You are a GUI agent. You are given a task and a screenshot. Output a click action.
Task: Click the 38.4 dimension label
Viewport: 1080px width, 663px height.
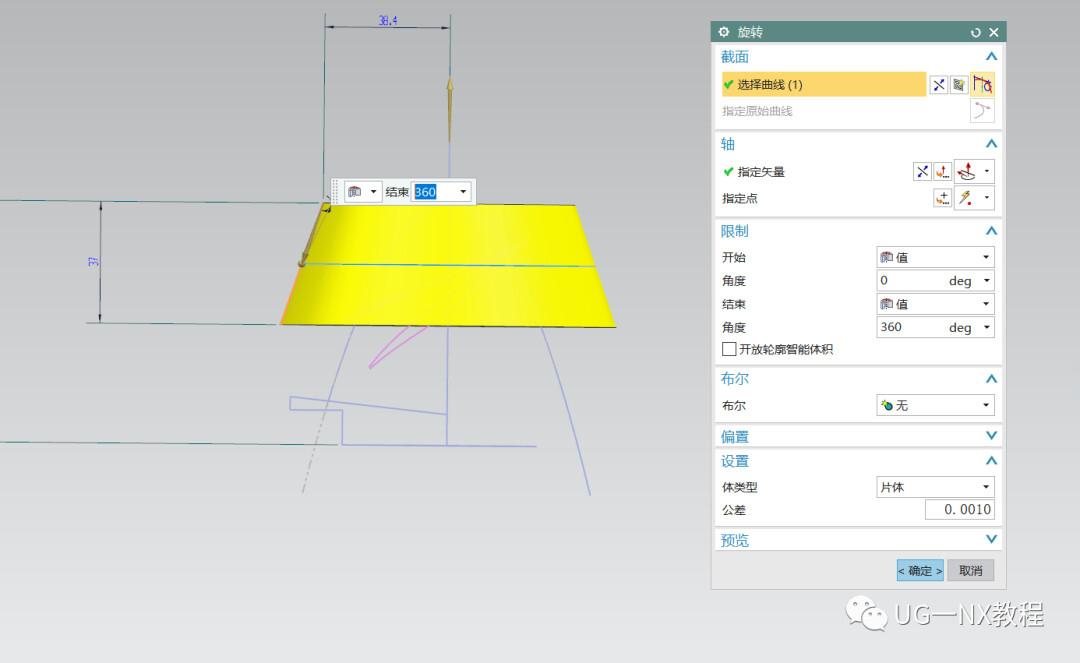(388, 21)
